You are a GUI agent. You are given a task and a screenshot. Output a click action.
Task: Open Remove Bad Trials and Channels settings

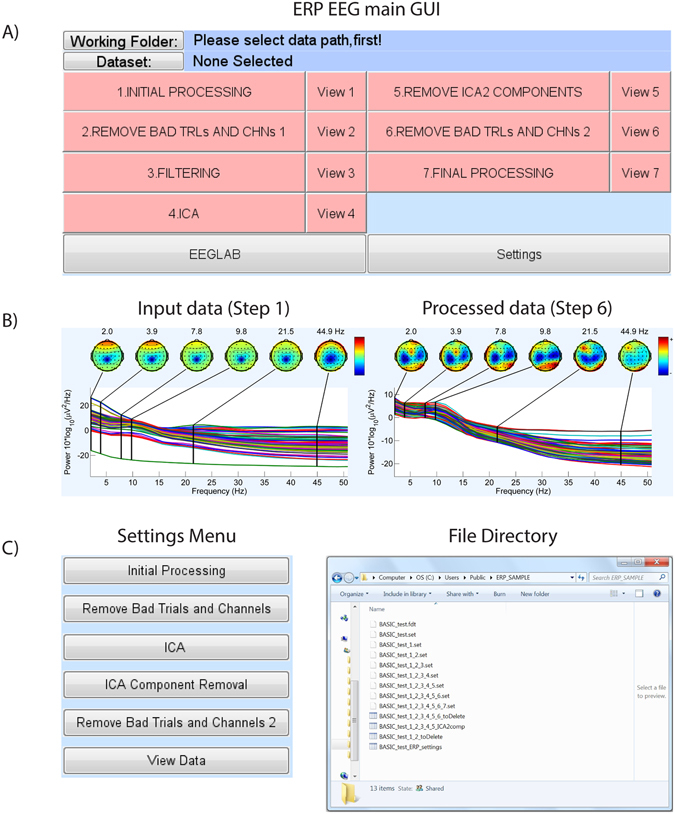(x=176, y=608)
